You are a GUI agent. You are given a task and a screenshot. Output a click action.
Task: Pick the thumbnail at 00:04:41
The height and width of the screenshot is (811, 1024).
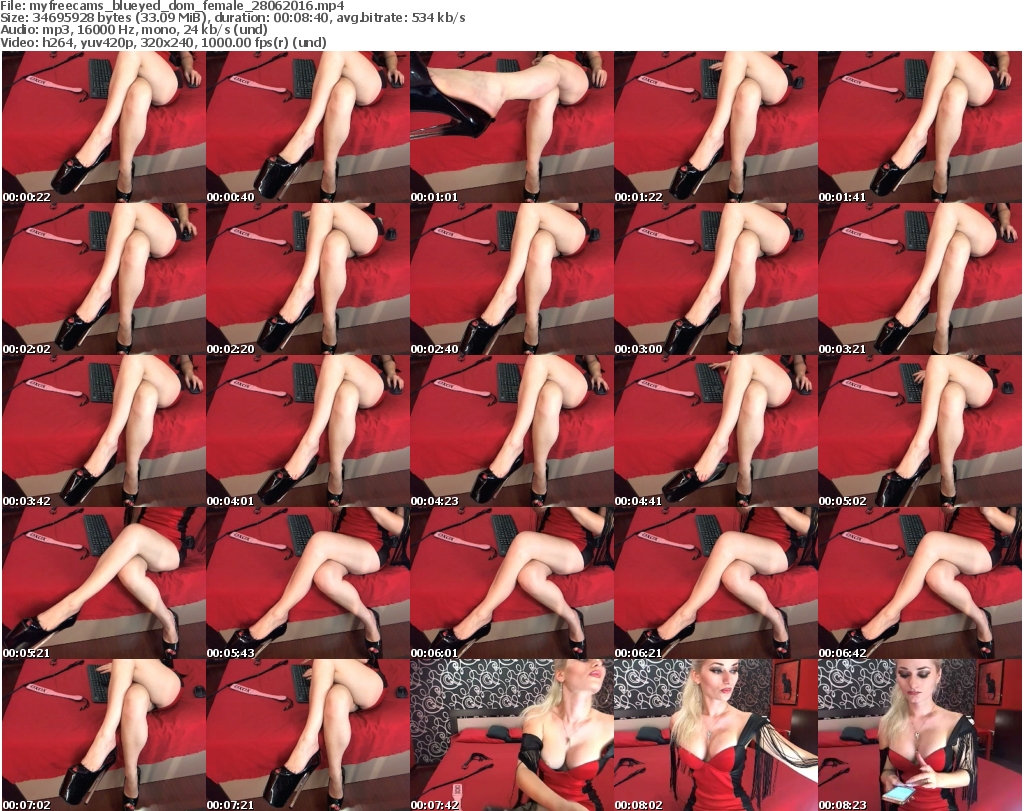click(x=716, y=431)
